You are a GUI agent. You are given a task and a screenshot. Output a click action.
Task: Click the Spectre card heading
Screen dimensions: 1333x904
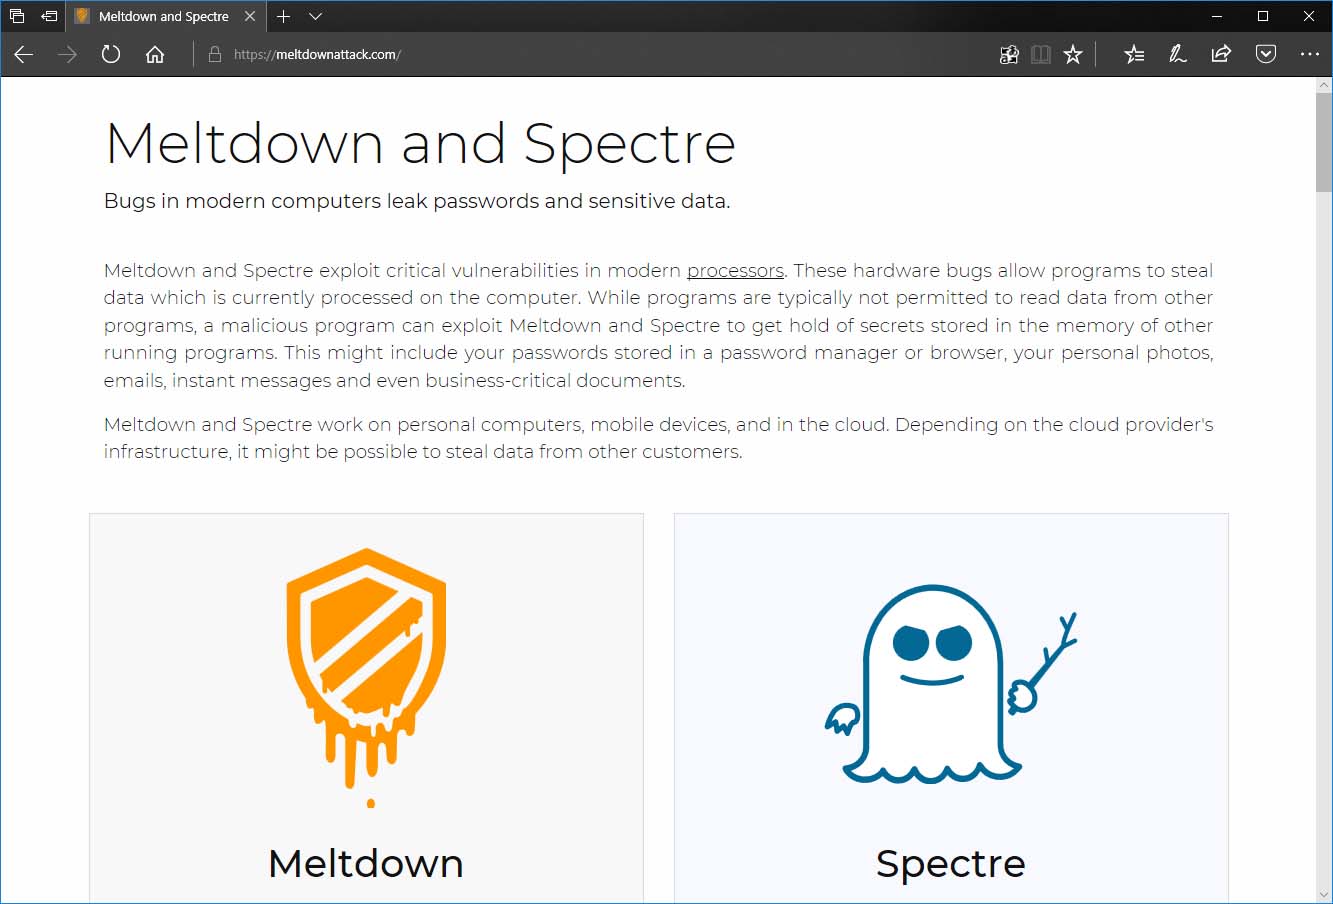[x=951, y=863]
